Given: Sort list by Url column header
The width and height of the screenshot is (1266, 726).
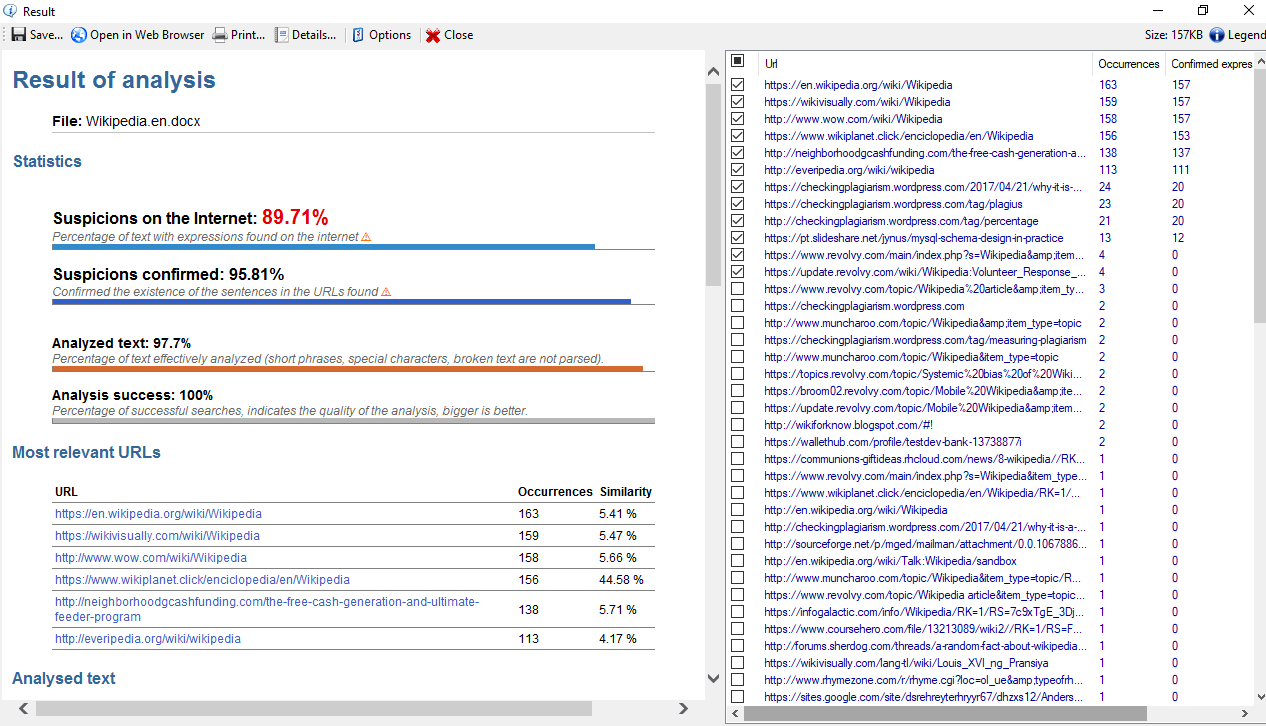Looking at the screenshot, I should pyautogui.click(x=771, y=64).
